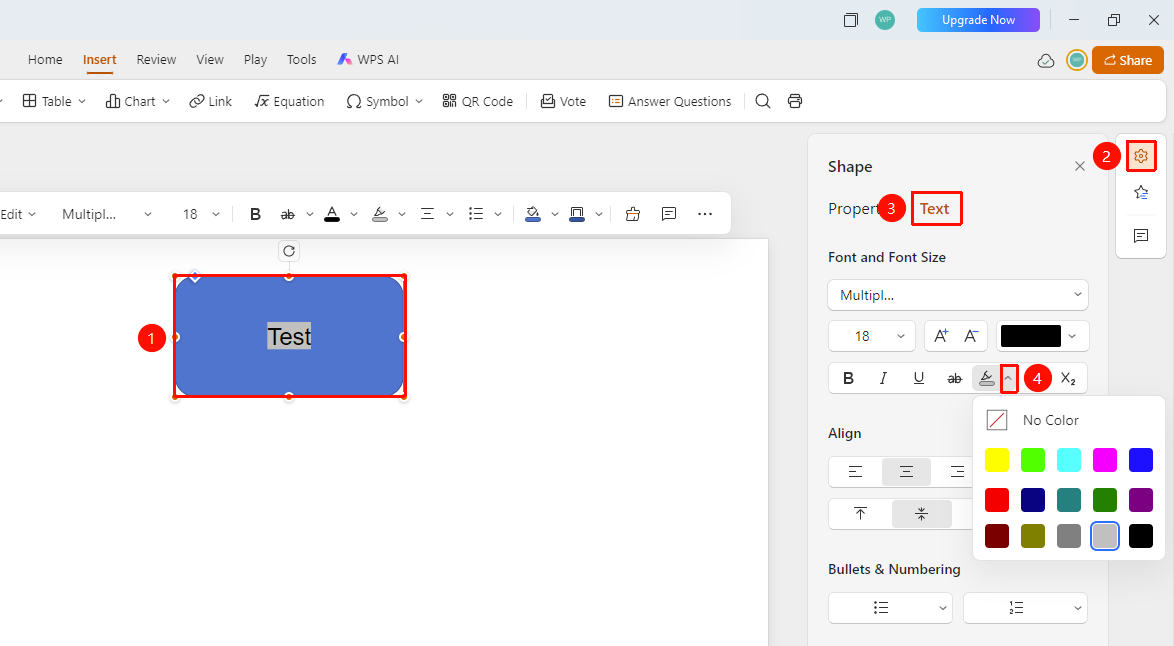Click the increase font size icon

(x=940, y=336)
